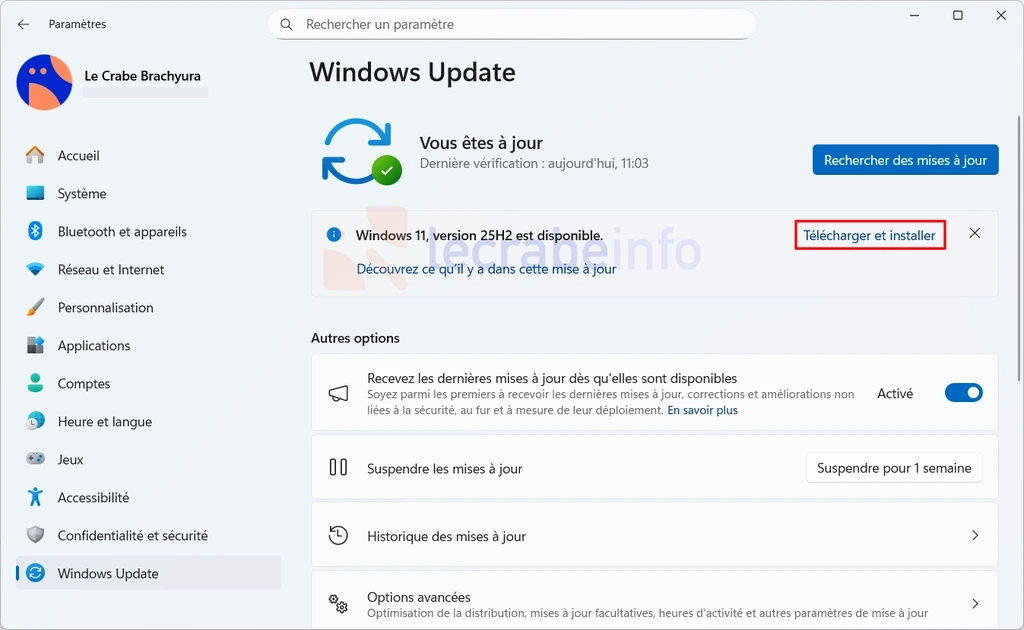Click the Comptes person icon
Screen dimensions: 1024x630
click(35, 383)
